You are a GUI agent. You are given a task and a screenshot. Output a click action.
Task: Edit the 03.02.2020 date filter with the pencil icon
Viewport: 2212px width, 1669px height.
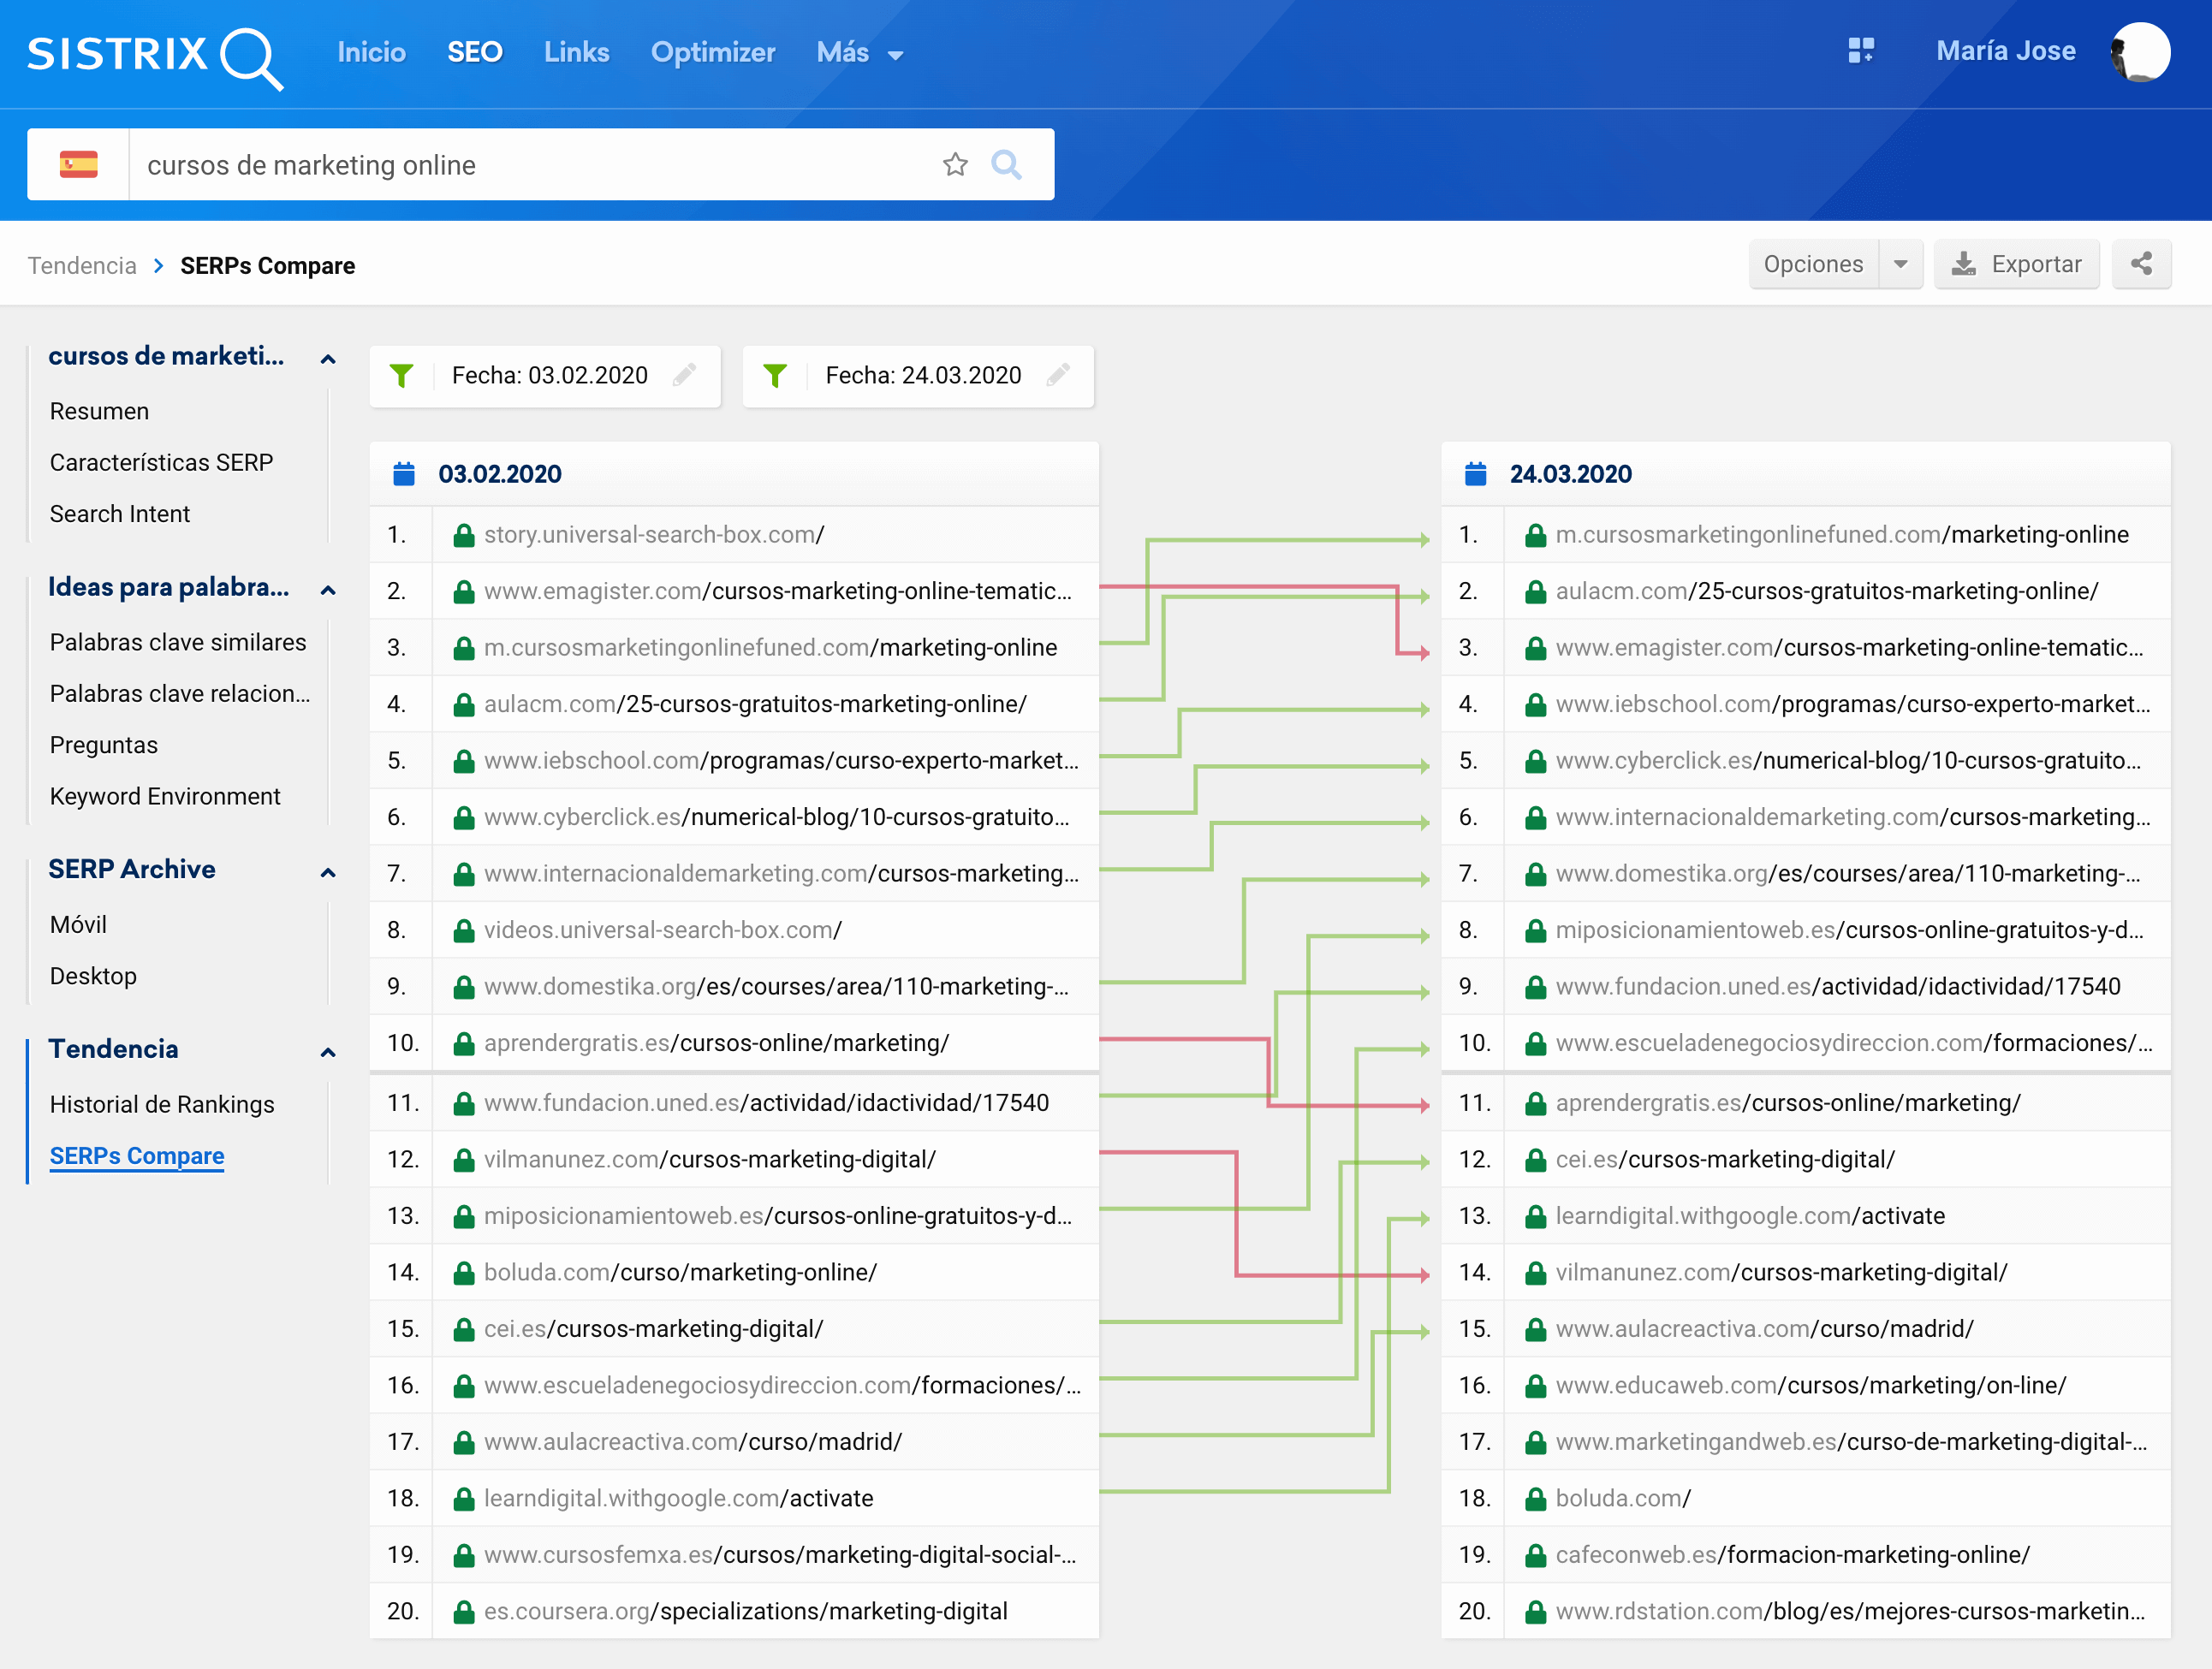[x=684, y=375]
